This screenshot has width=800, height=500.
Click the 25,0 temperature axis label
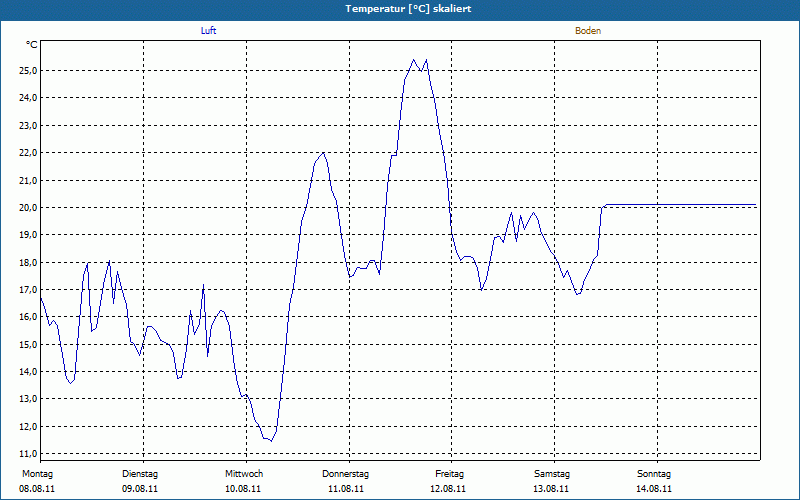tap(28, 70)
